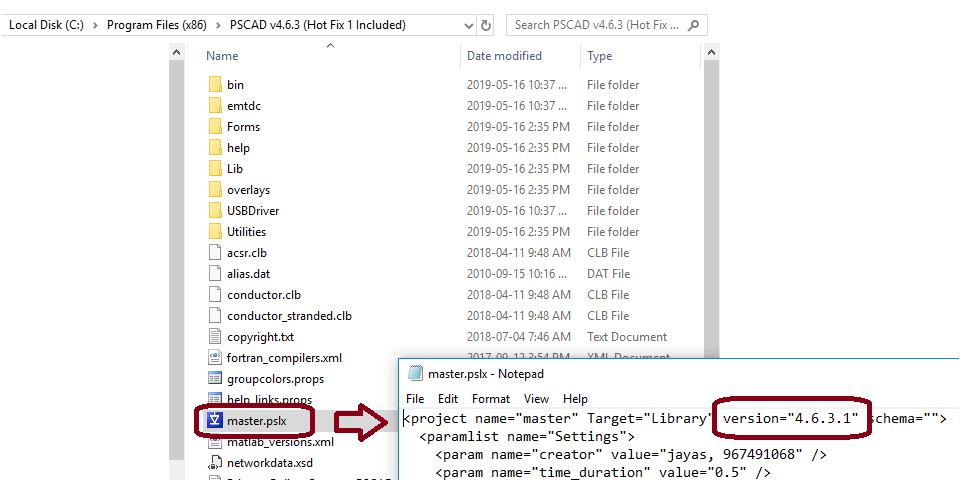Image resolution: width=976 pixels, height=484 pixels.
Task: Click Text Document type of copyright.txt
Action: [627, 337]
